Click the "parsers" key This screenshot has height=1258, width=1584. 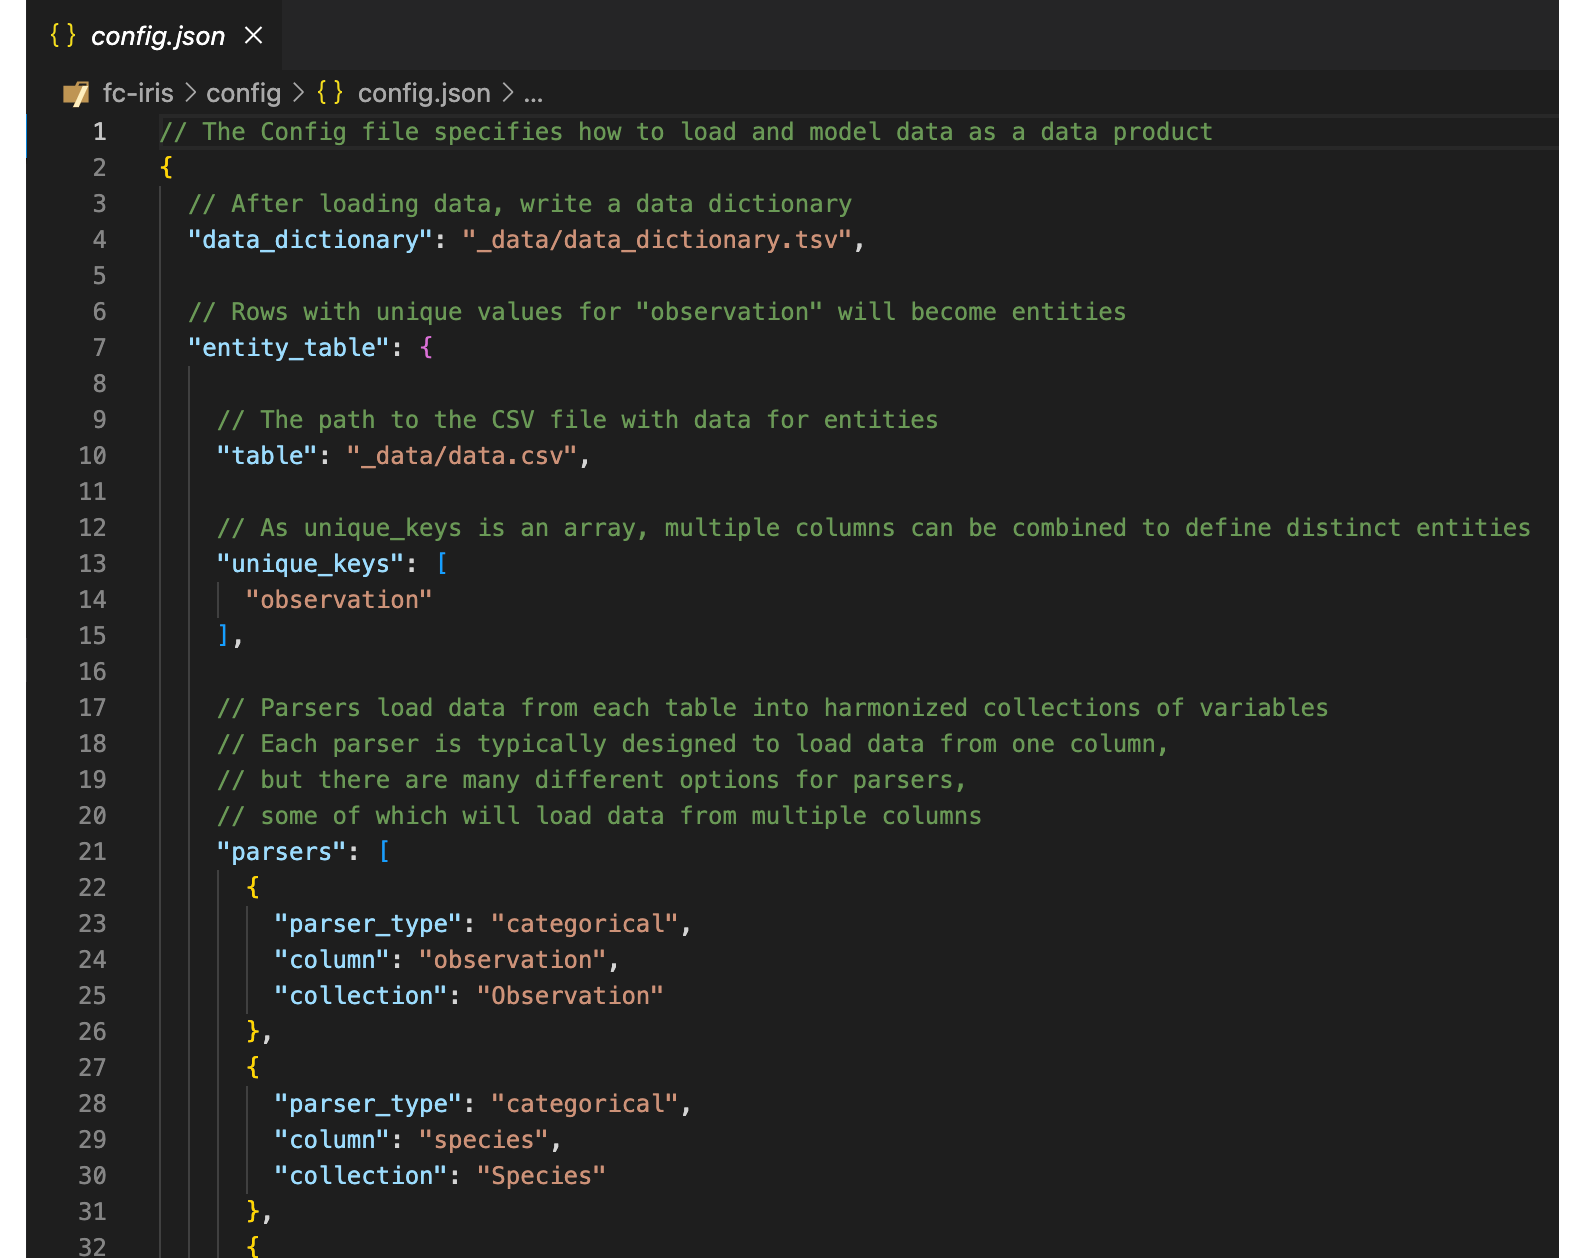tap(282, 852)
